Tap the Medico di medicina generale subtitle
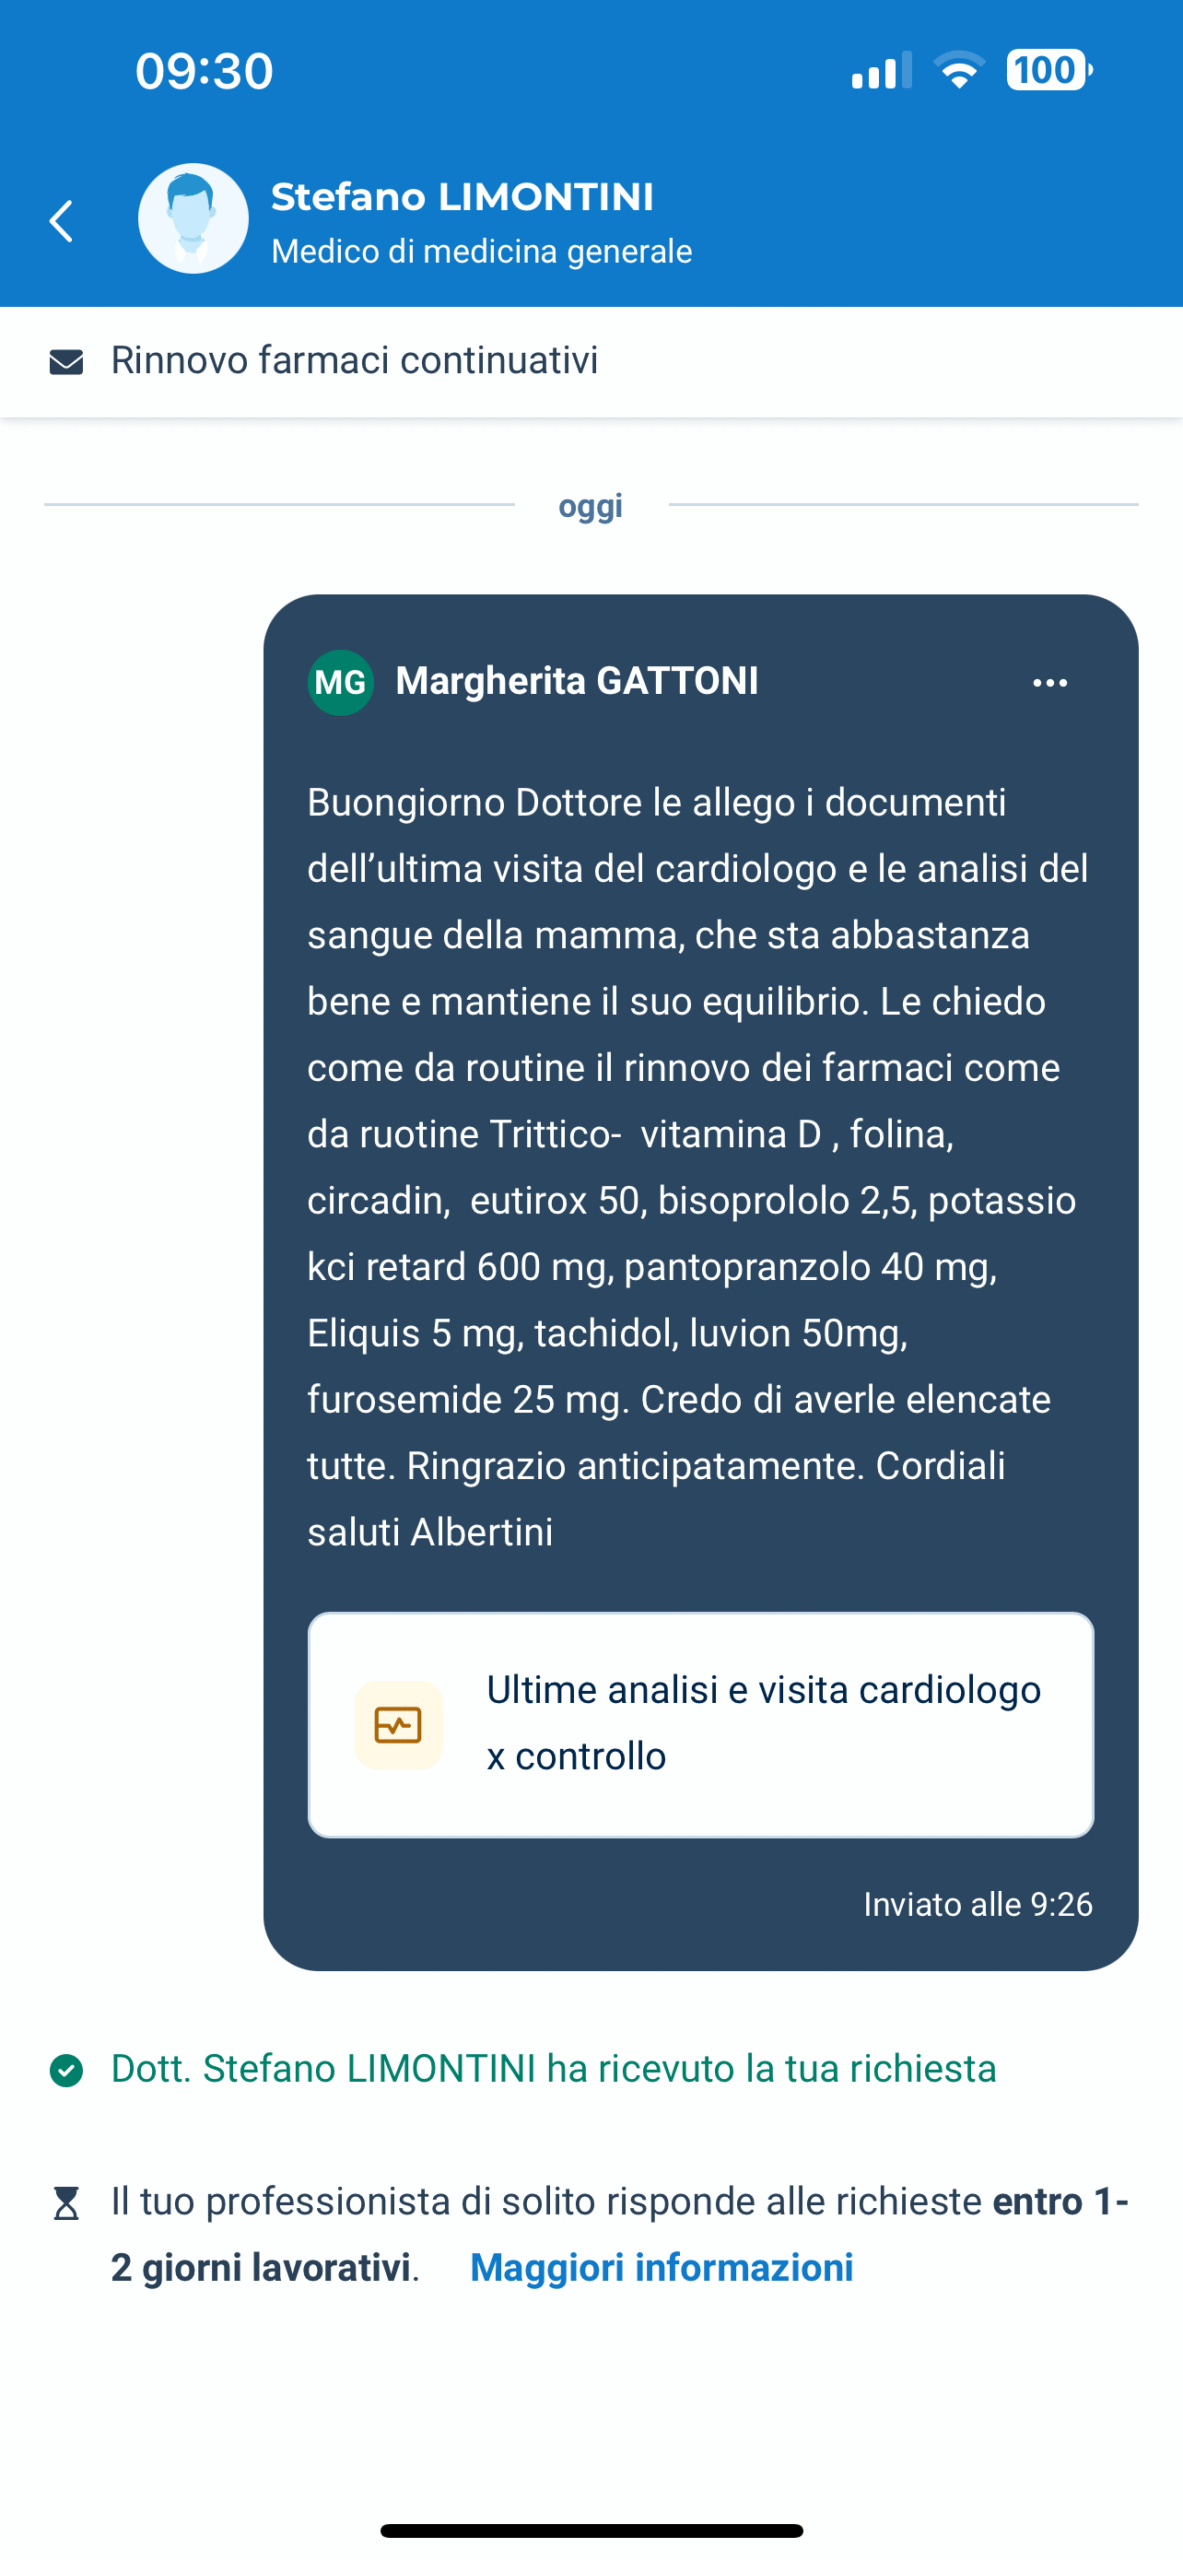1183x2560 pixels. [481, 251]
